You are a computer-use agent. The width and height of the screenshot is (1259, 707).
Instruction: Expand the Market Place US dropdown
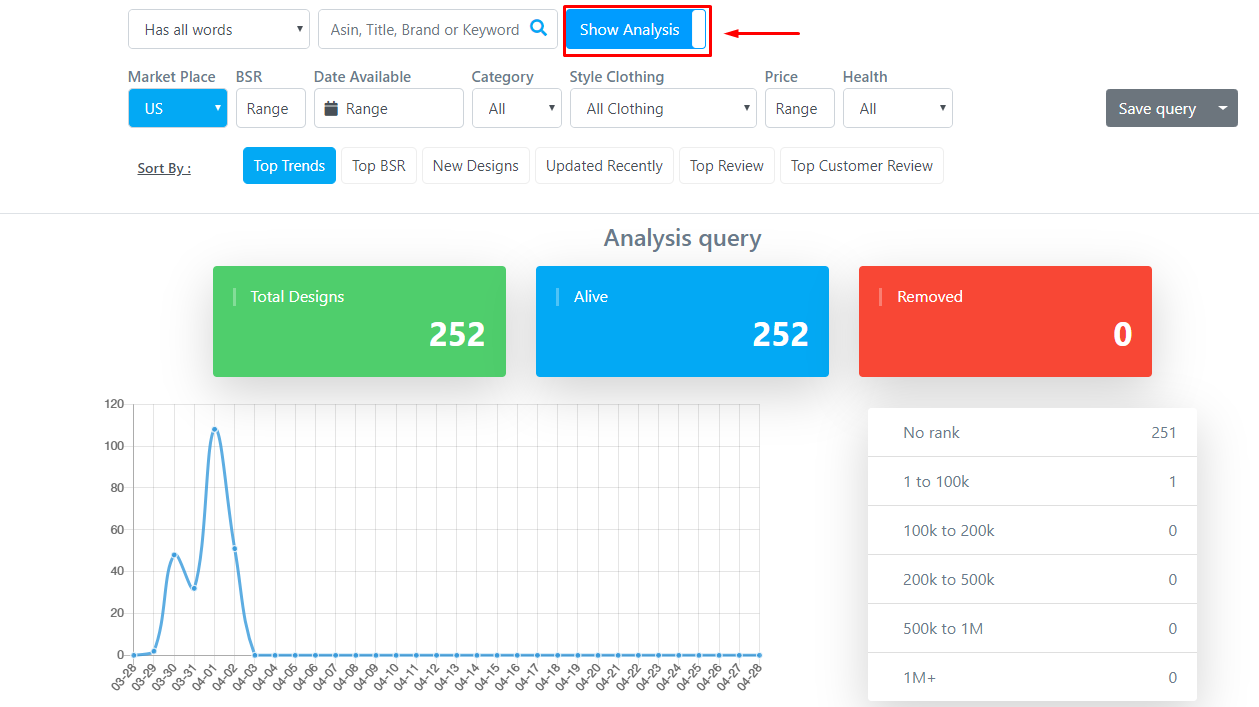point(177,108)
